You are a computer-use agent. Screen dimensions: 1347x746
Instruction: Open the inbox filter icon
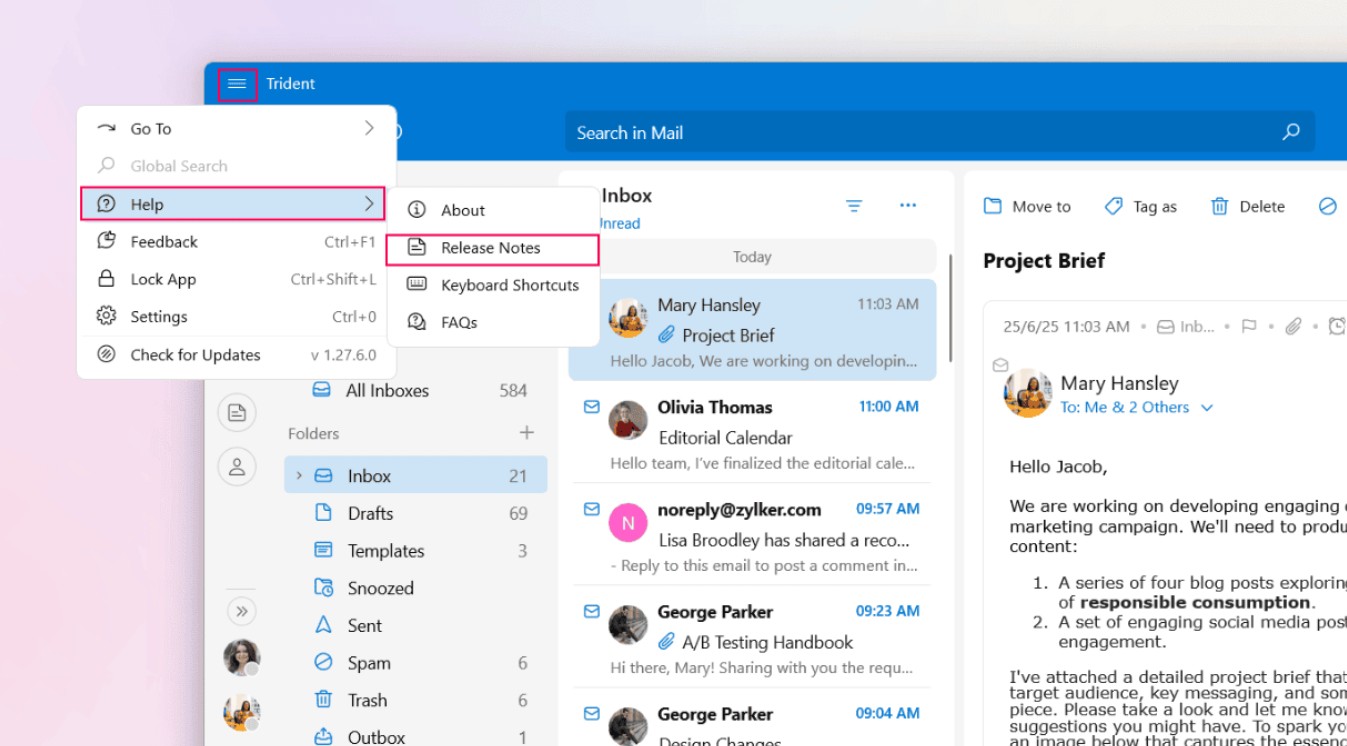(x=854, y=206)
